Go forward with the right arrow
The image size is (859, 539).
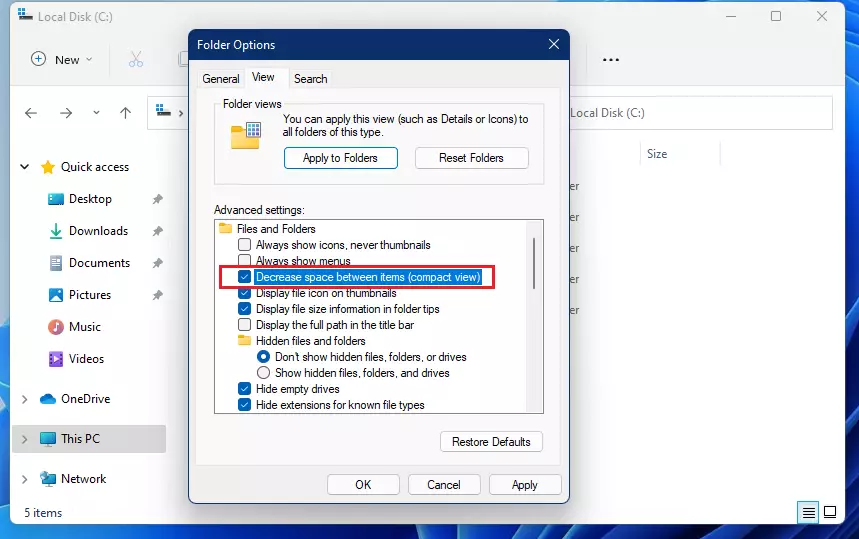point(66,113)
